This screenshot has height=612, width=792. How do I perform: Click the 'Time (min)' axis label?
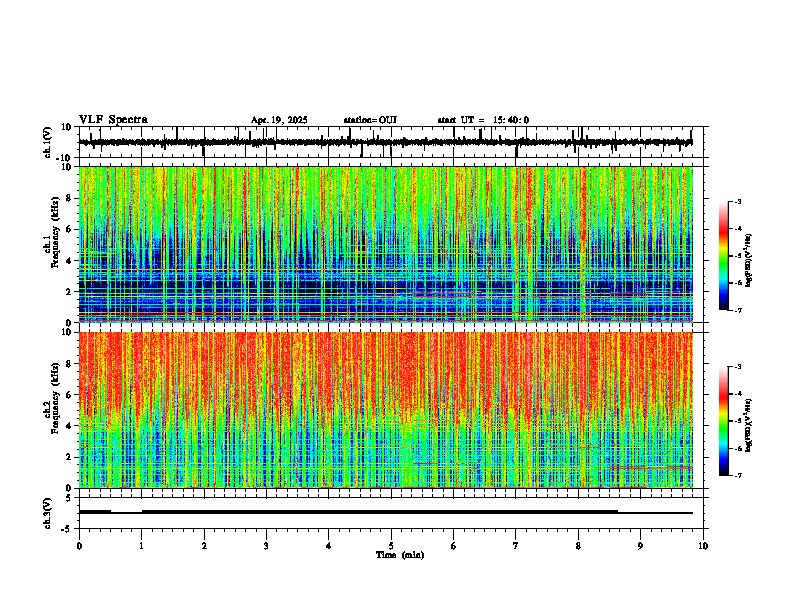[400, 555]
